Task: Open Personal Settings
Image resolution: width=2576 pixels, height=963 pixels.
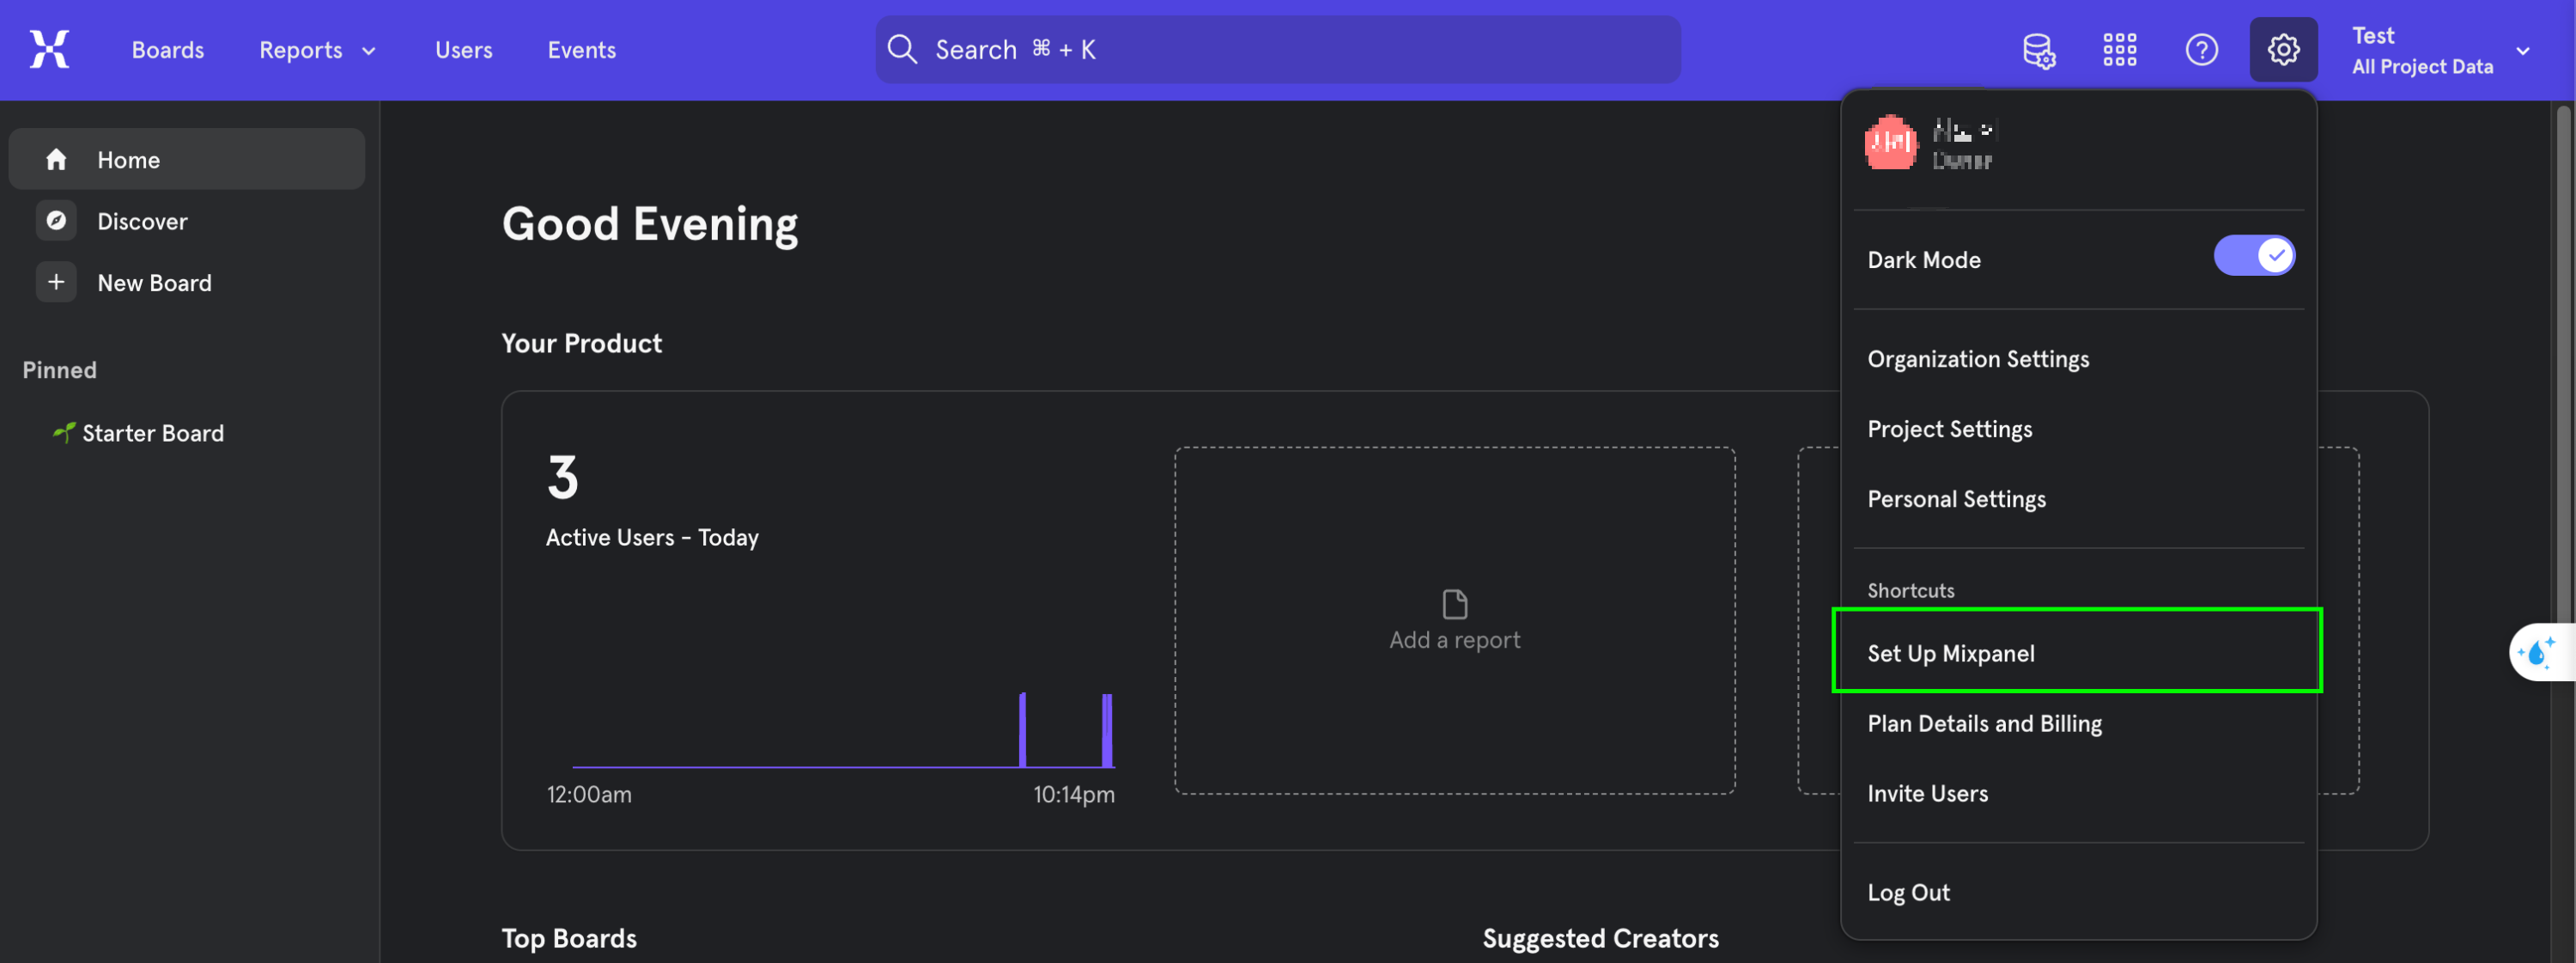Action: [1957, 499]
